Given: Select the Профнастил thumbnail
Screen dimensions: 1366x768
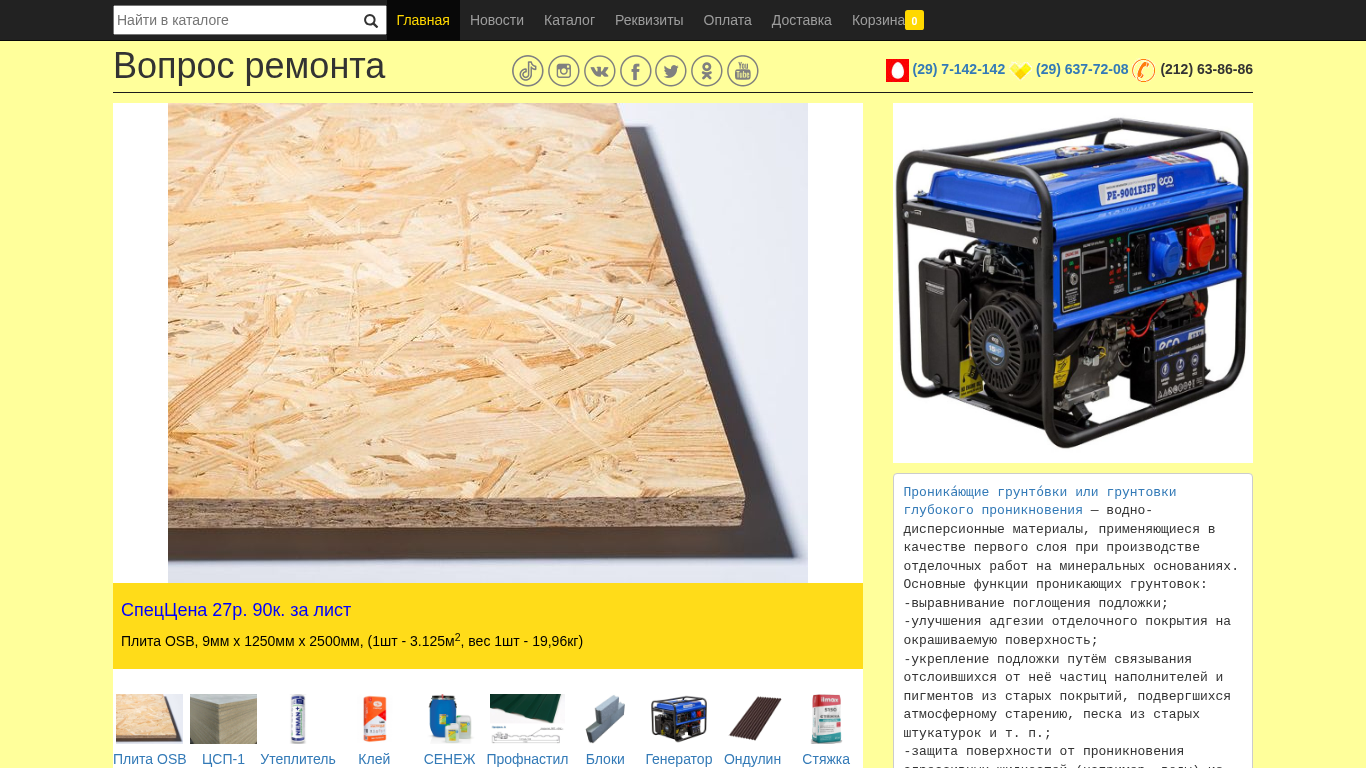Looking at the screenshot, I should (527, 719).
